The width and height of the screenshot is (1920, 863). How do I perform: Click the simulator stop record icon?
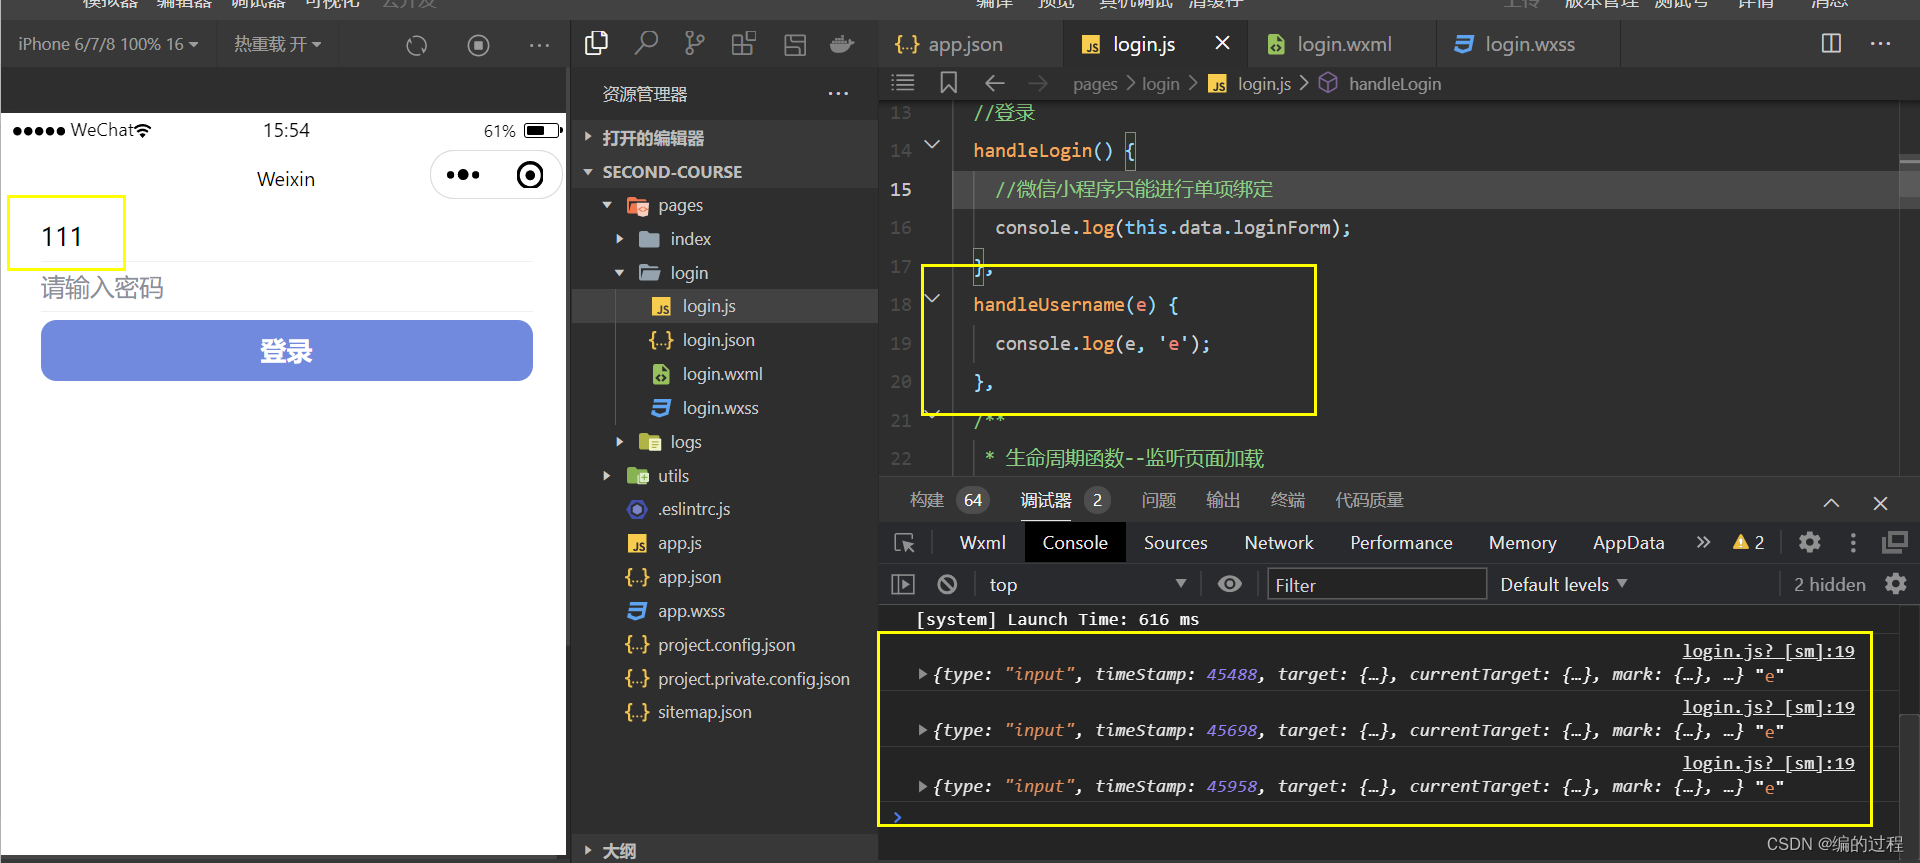tap(479, 45)
